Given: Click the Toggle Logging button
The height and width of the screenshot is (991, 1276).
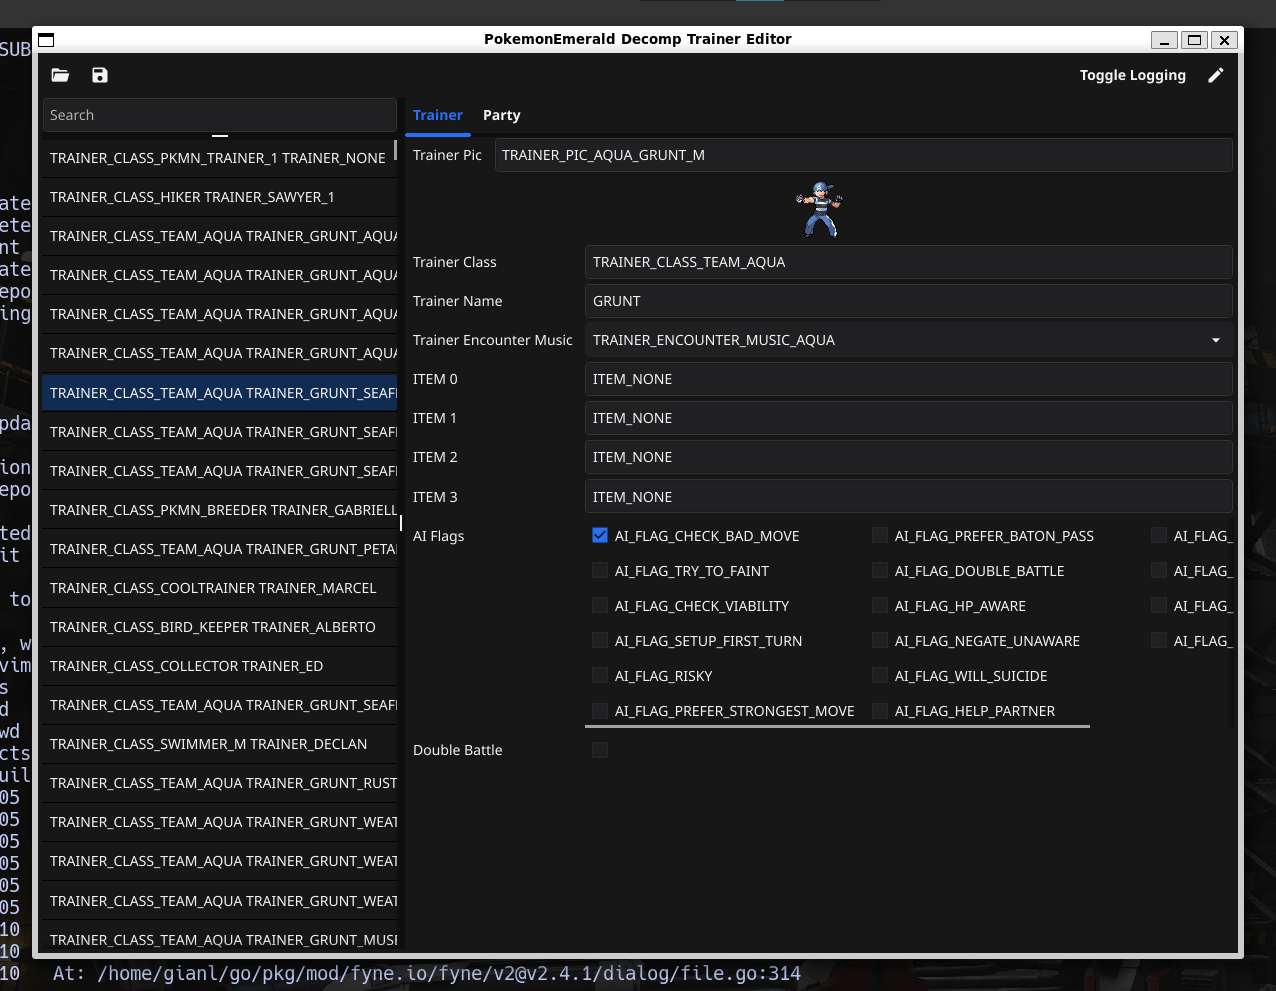Looking at the screenshot, I should 1132,75.
